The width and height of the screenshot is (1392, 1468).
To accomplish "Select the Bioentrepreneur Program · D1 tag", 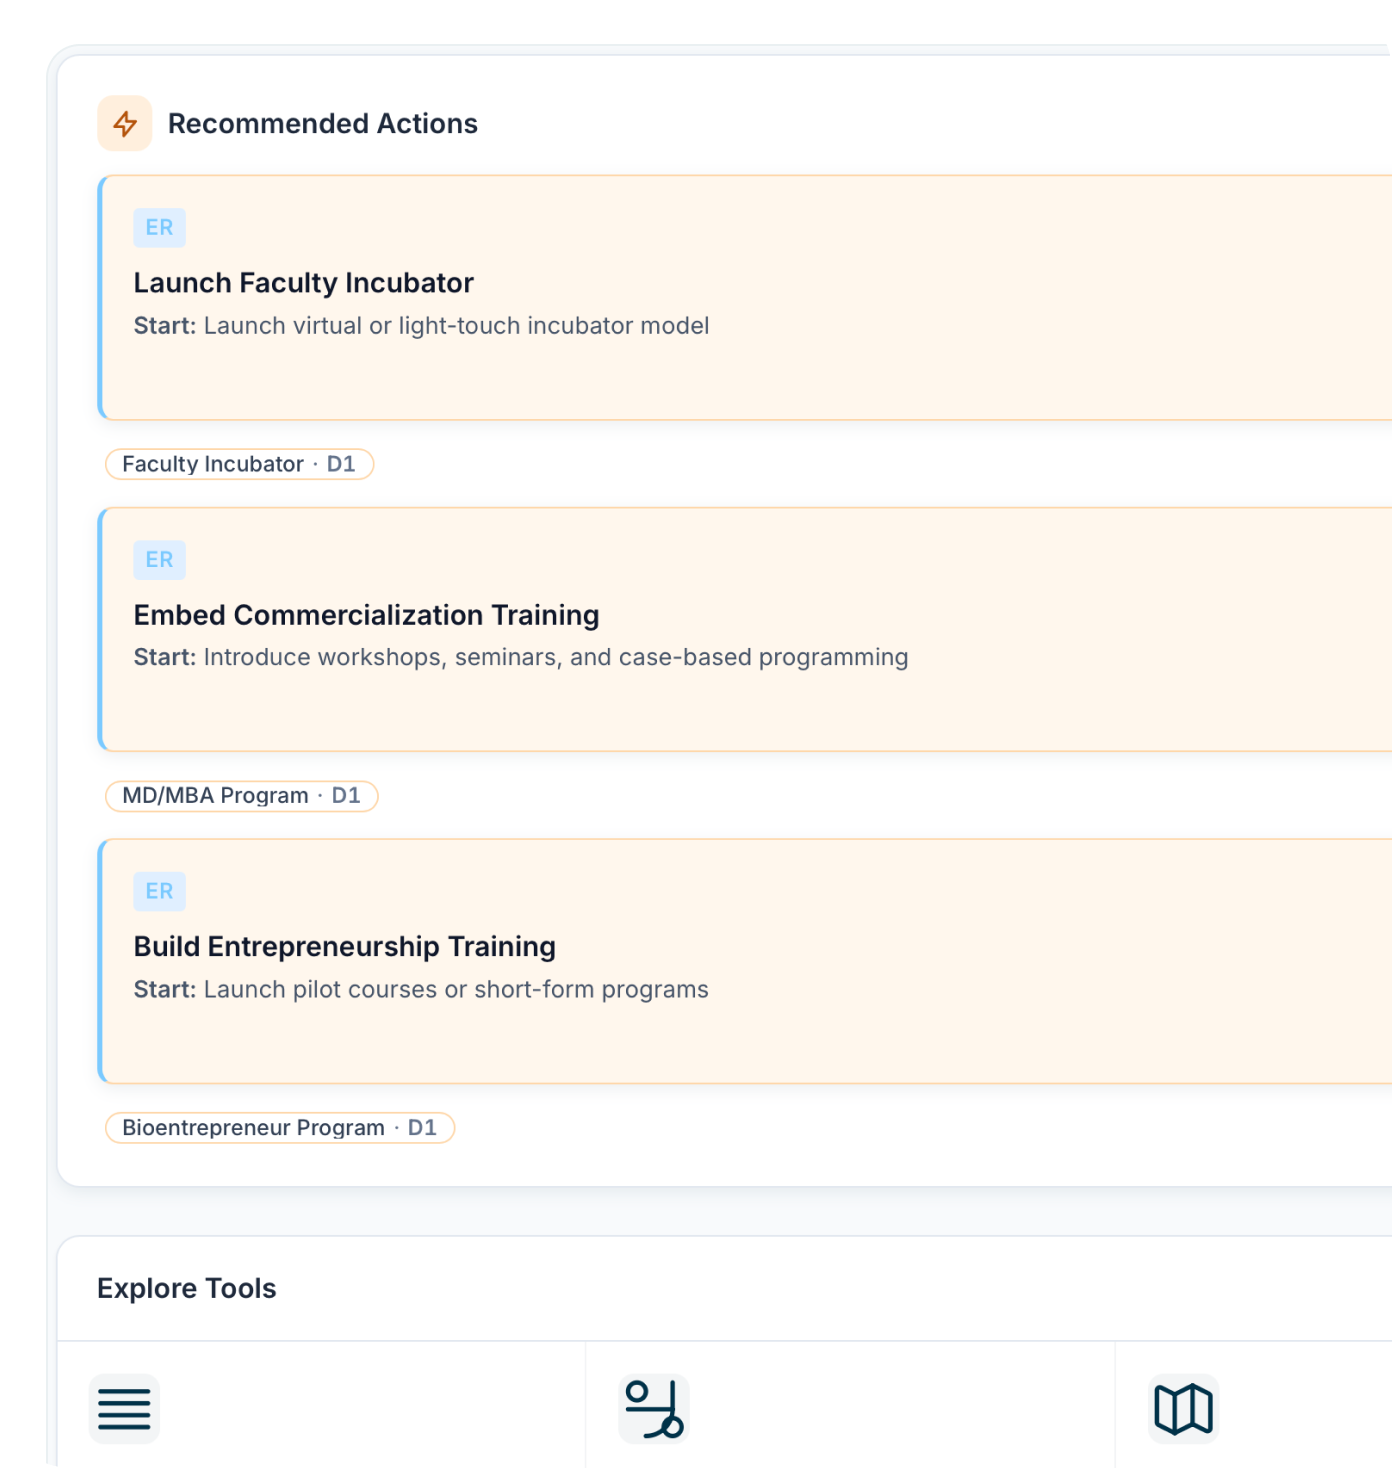I will coord(279,1128).
